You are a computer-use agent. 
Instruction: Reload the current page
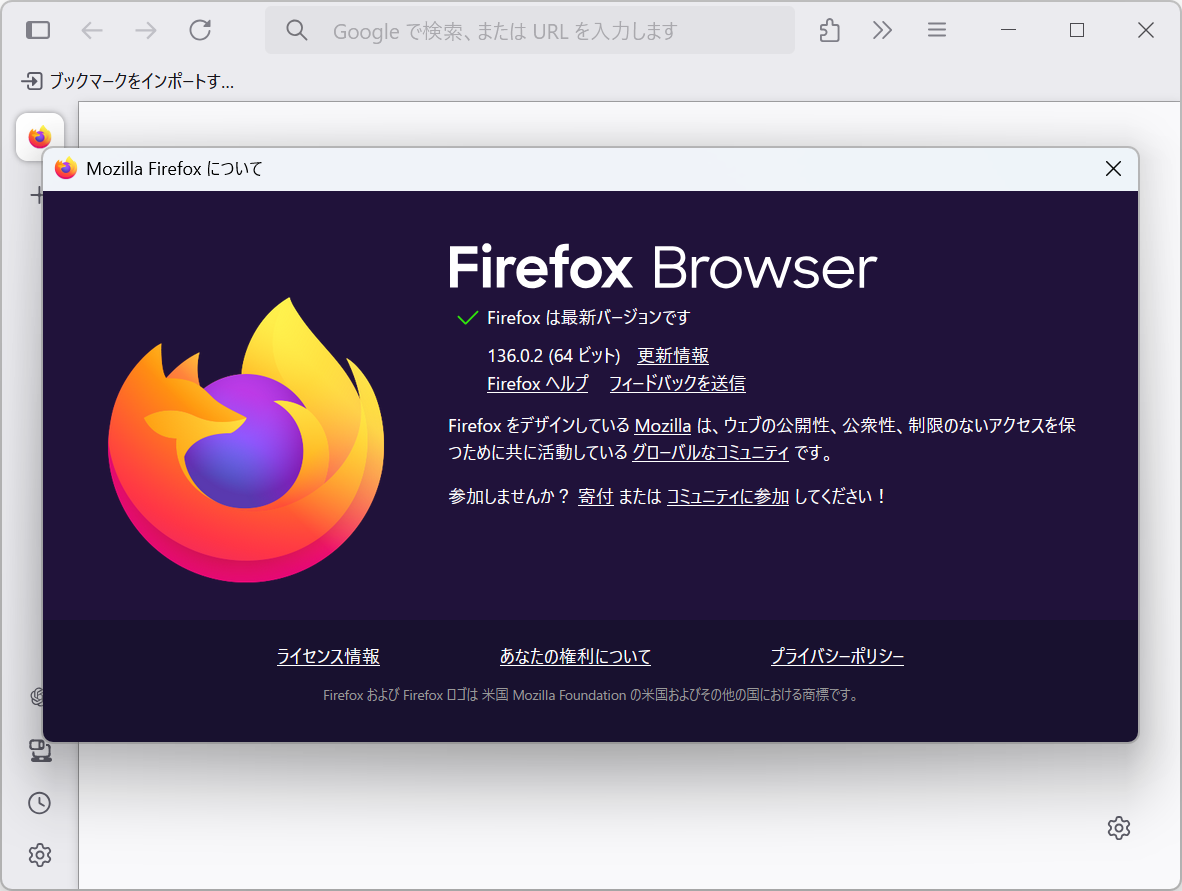[199, 30]
